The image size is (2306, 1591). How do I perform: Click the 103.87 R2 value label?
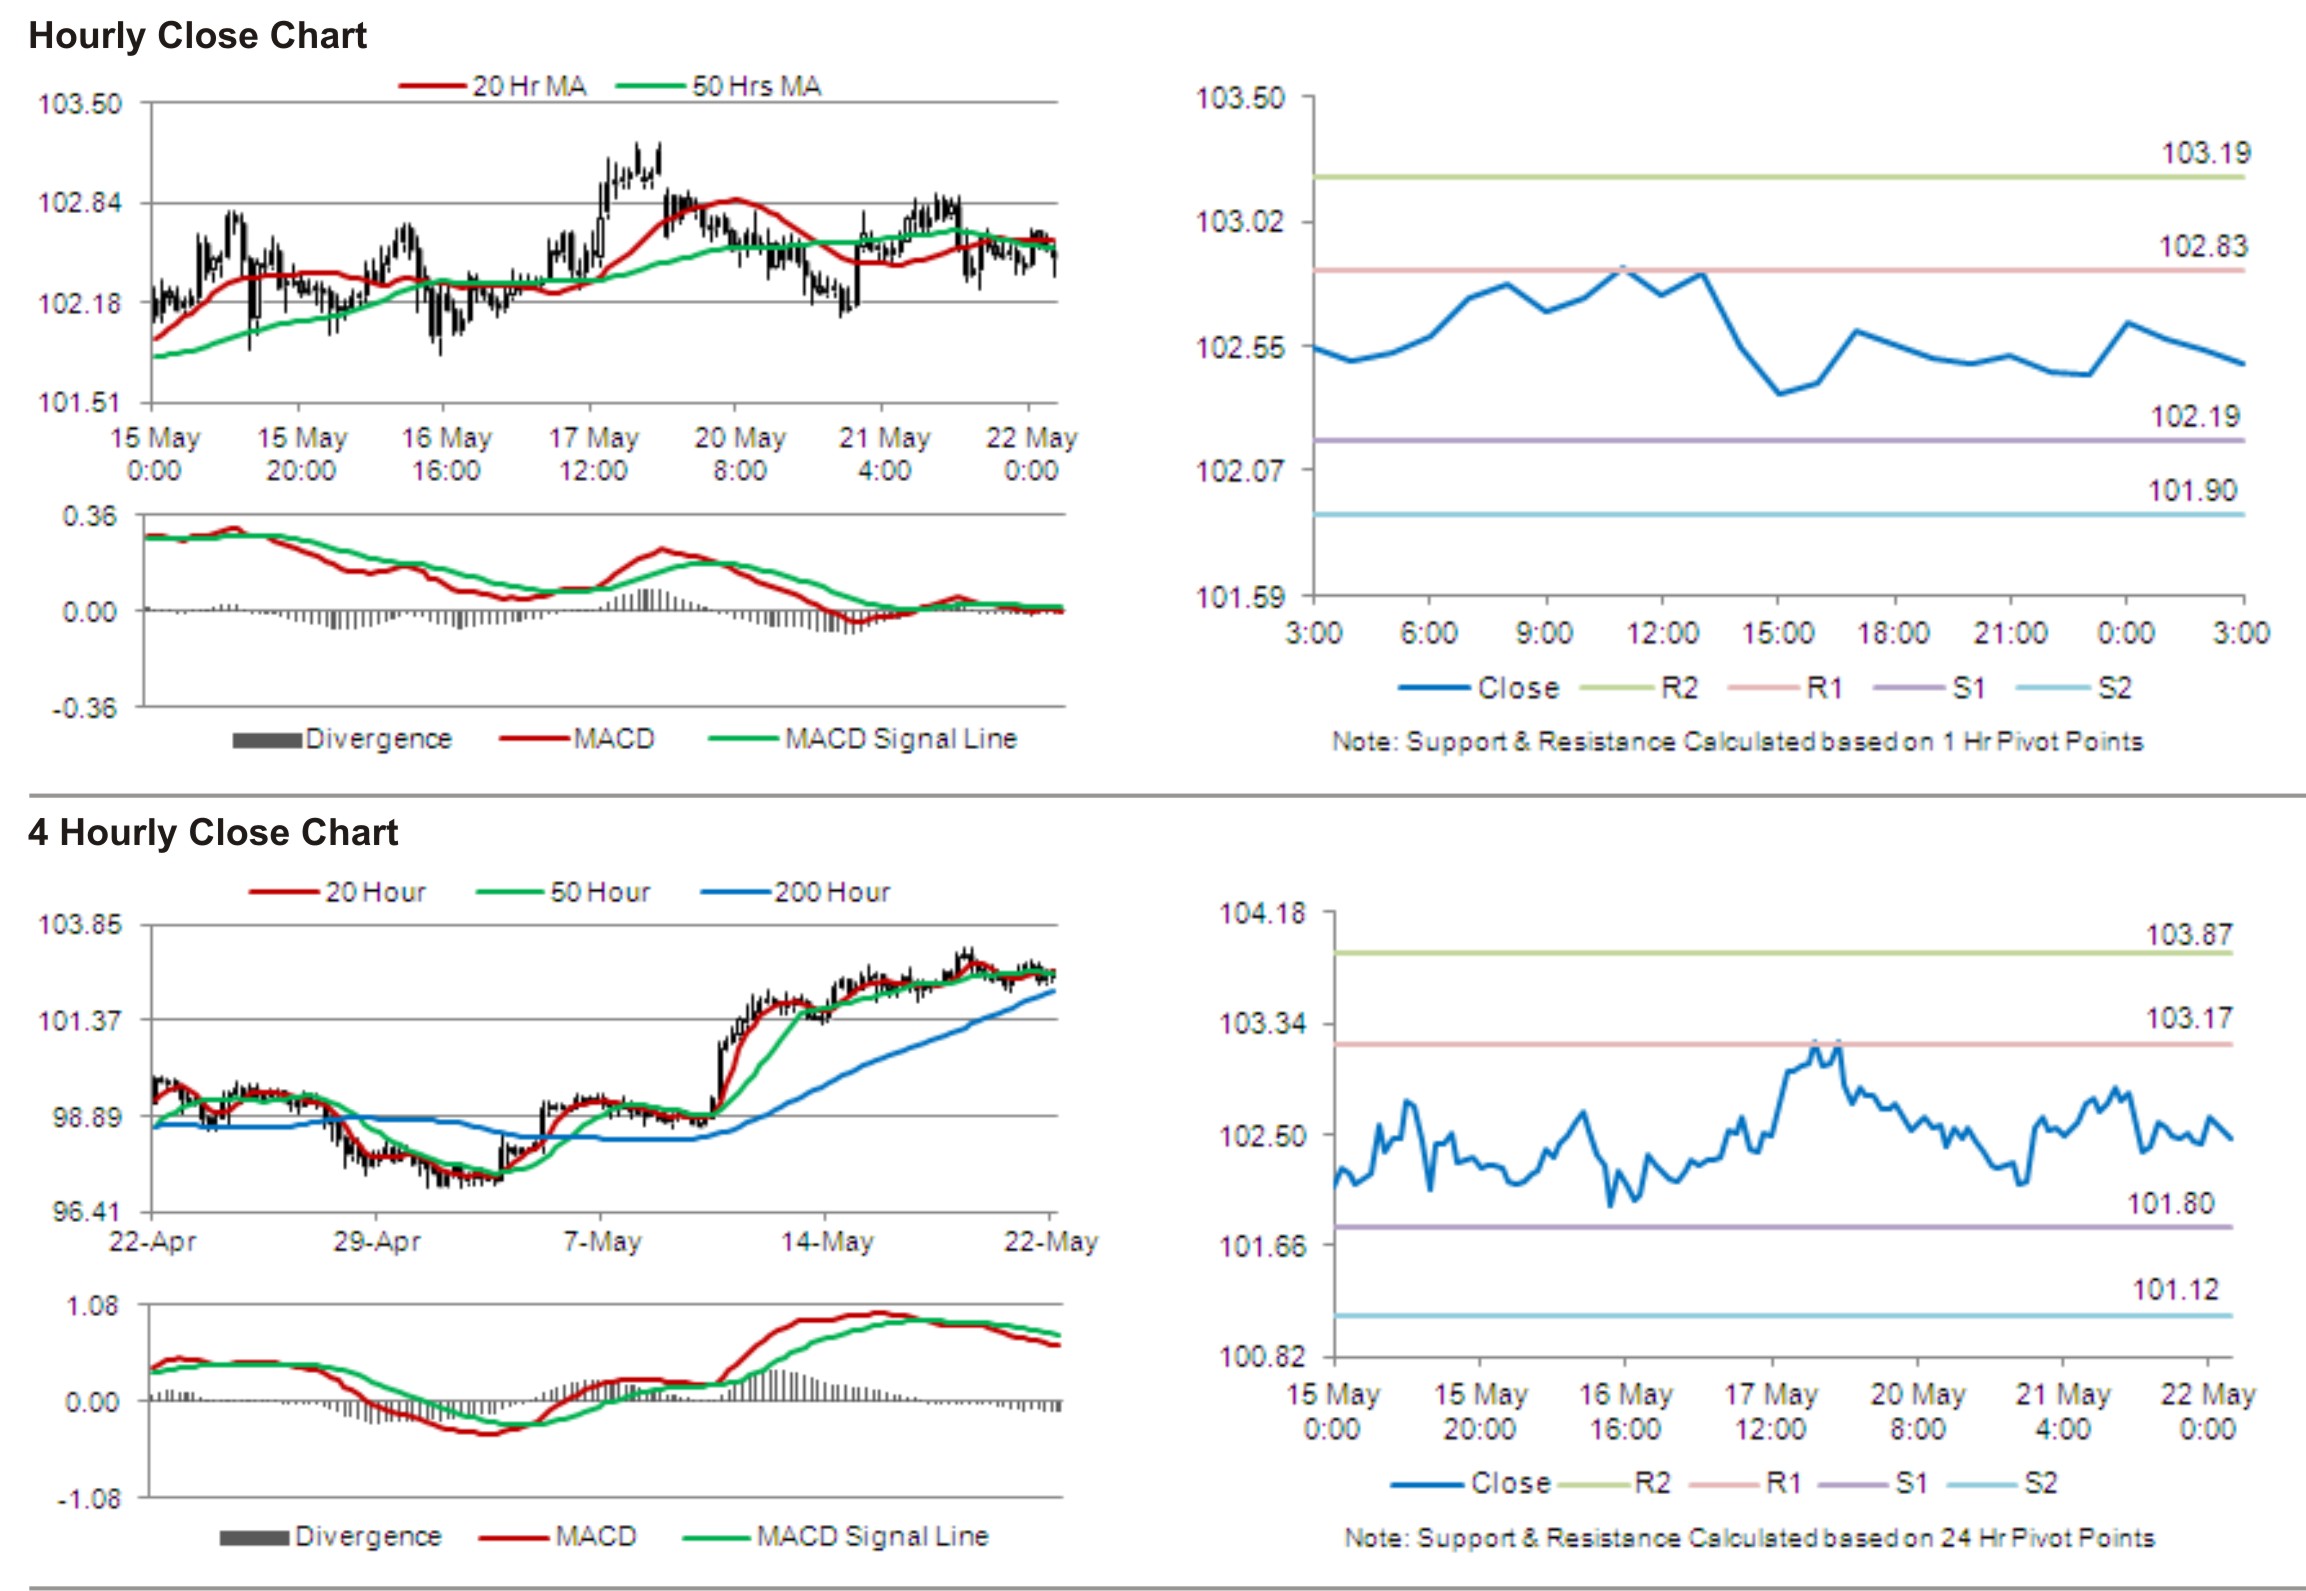[x=2189, y=935]
